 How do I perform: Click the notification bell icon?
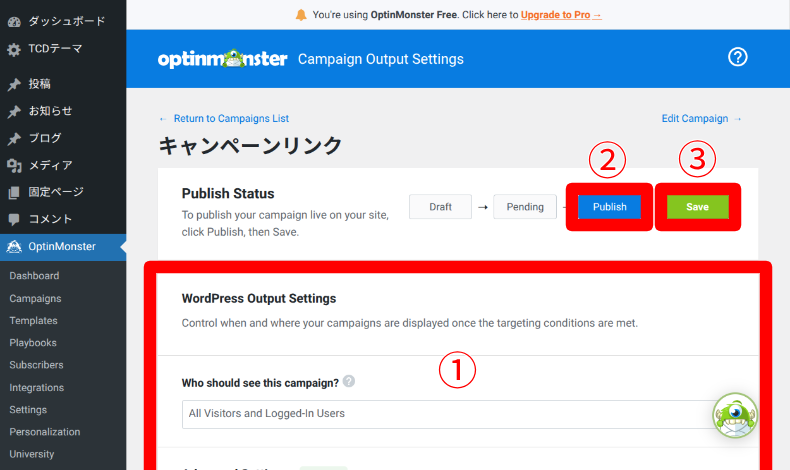(301, 15)
